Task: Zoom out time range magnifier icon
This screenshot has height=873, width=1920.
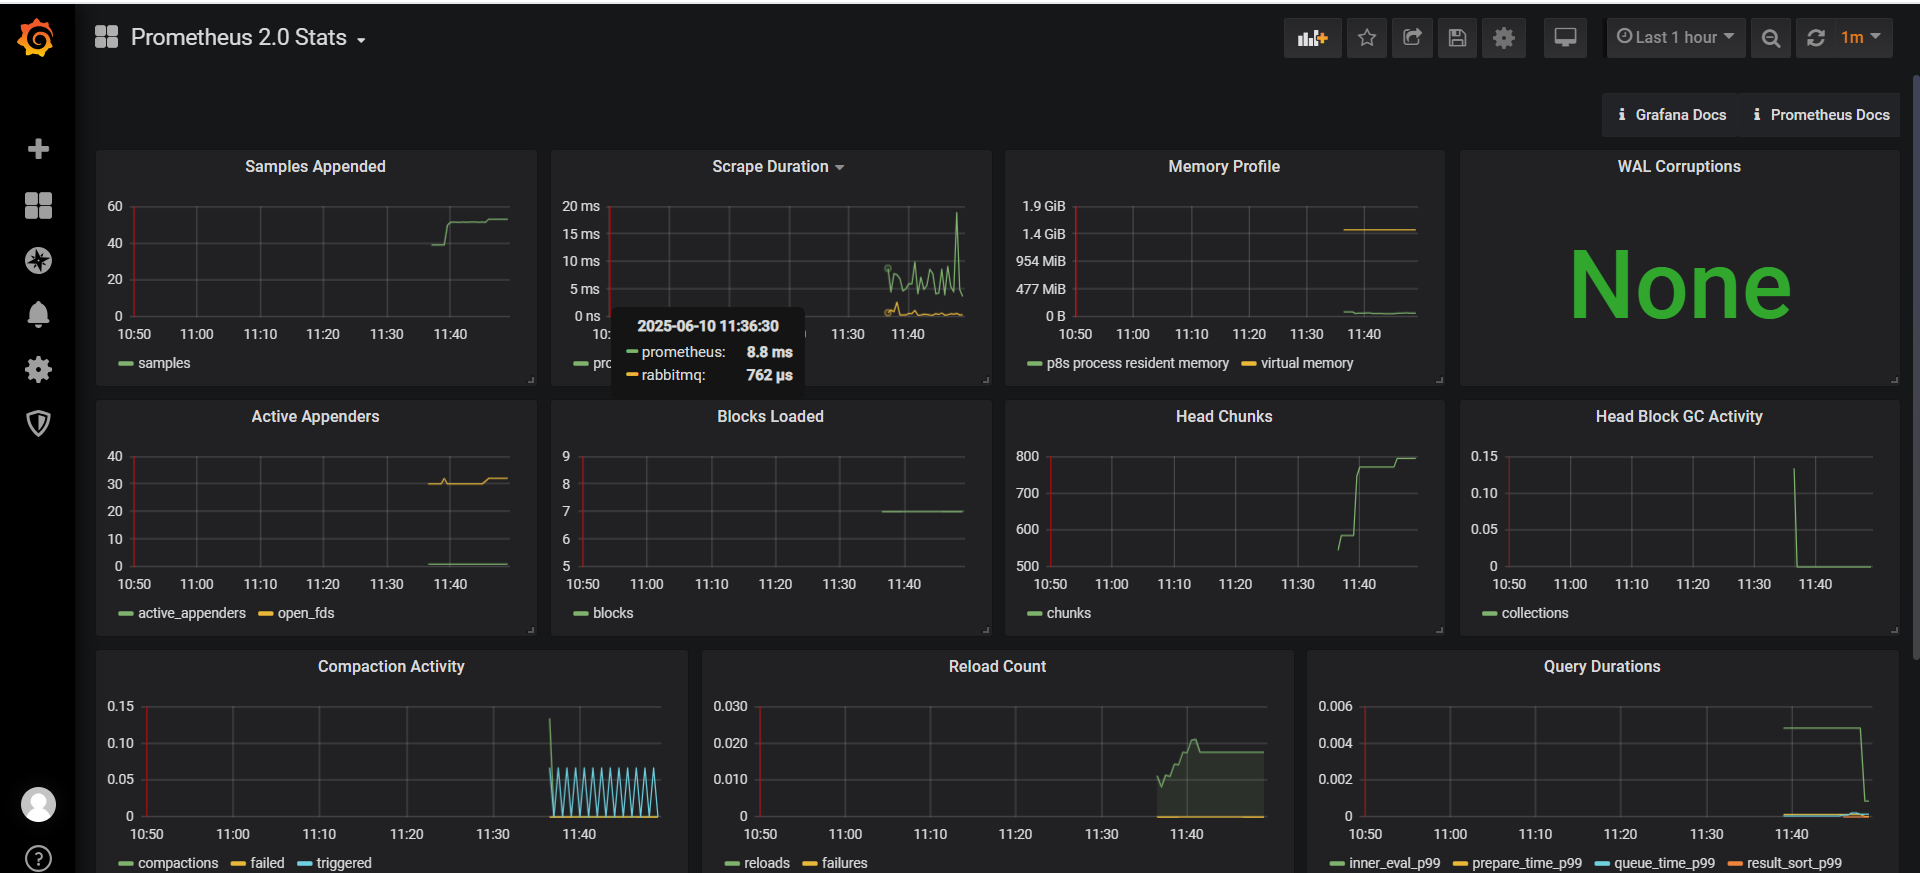Action: coord(1770,38)
